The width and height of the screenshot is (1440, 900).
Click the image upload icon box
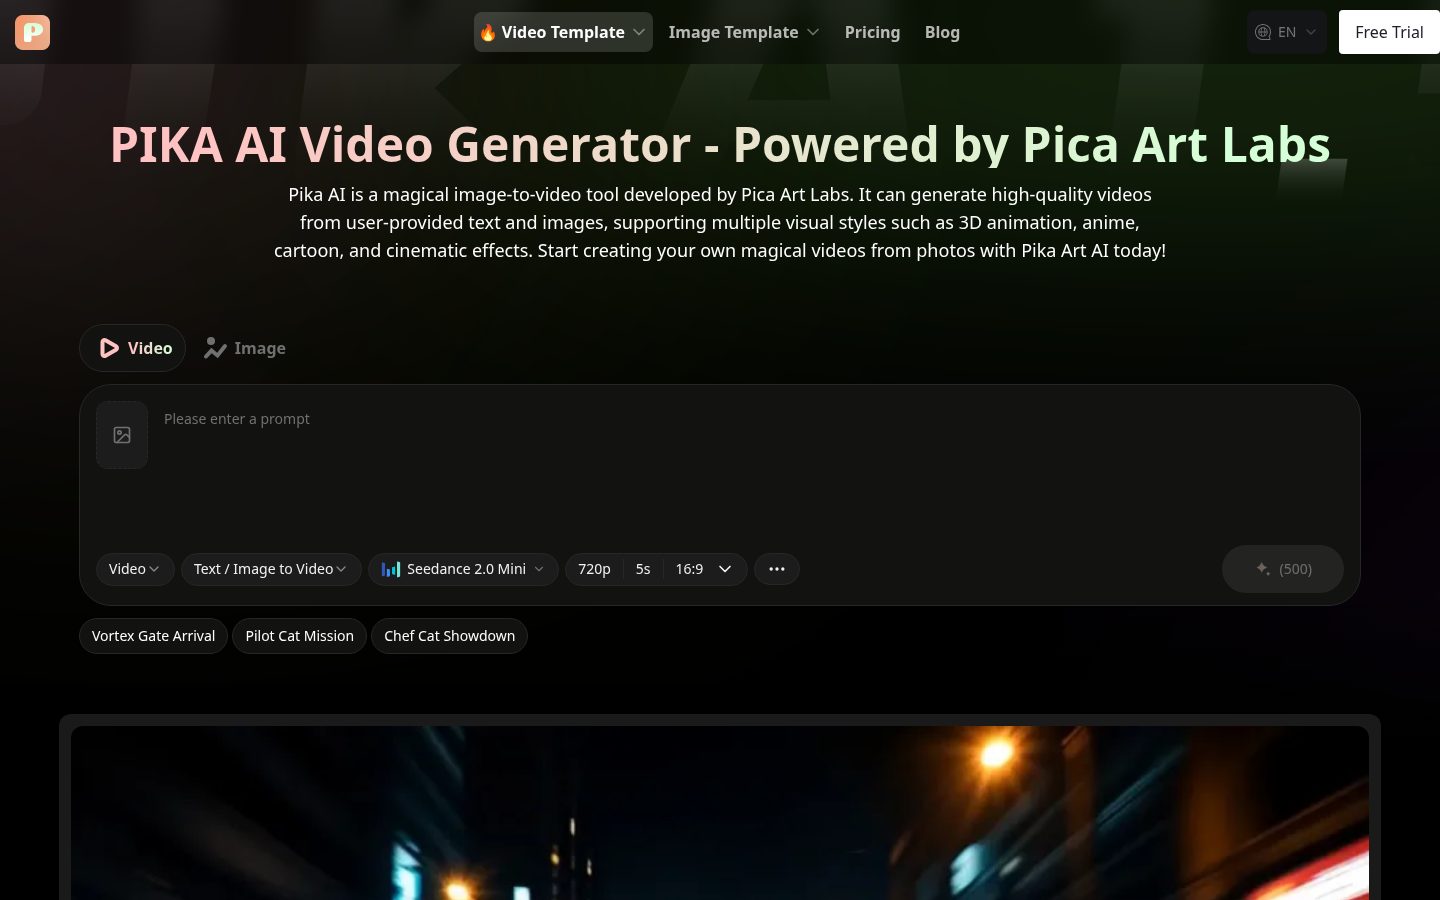click(x=122, y=435)
